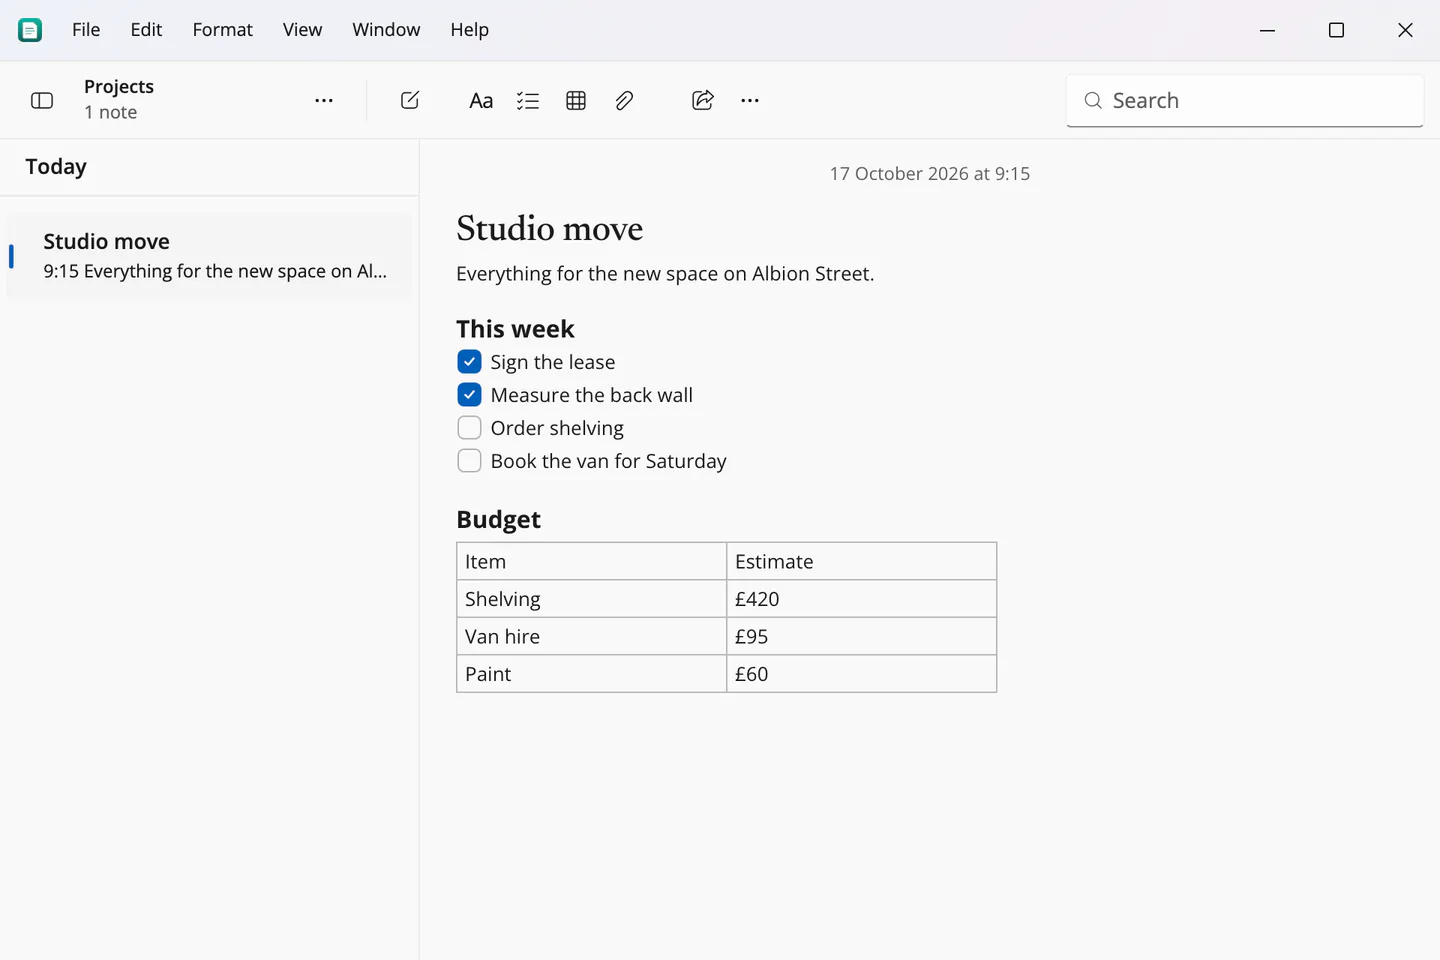Insert a checklist with the checklist icon
Viewport: 1440px width, 960px height.
pyautogui.click(x=528, y=100)
